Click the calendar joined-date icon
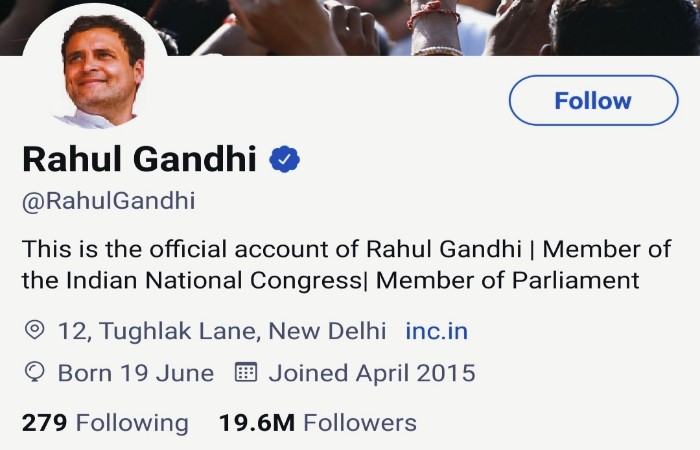Viewport: 700px width, 450px height. [x=245, y=373]
